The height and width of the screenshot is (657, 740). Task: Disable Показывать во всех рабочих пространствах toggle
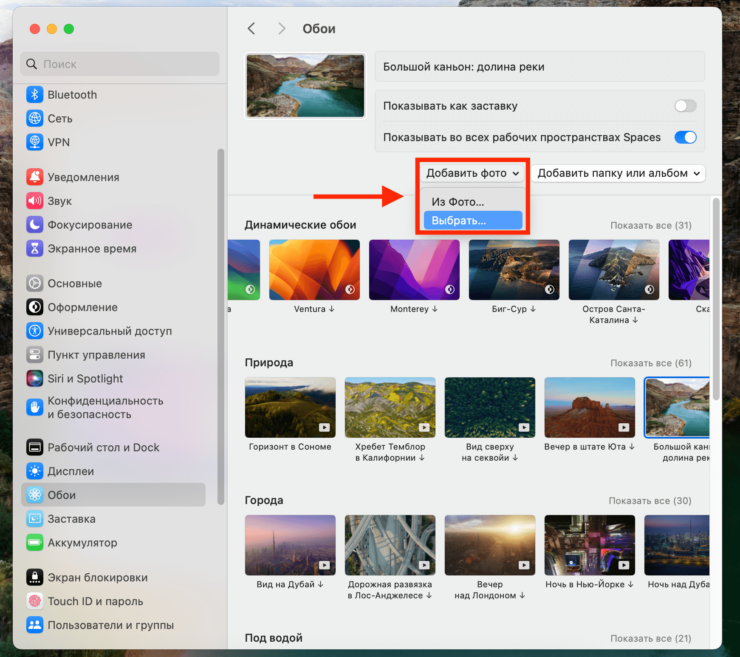(685, 137)
